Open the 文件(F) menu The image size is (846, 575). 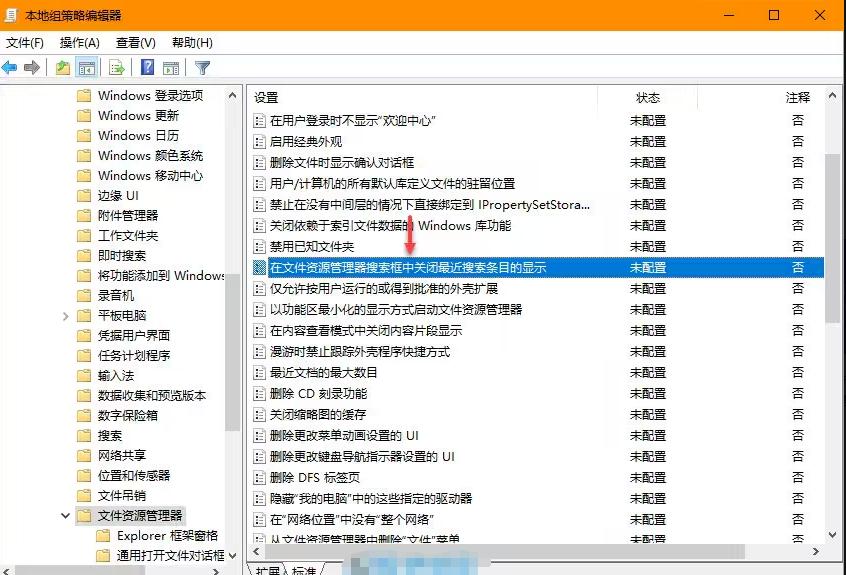25,43
